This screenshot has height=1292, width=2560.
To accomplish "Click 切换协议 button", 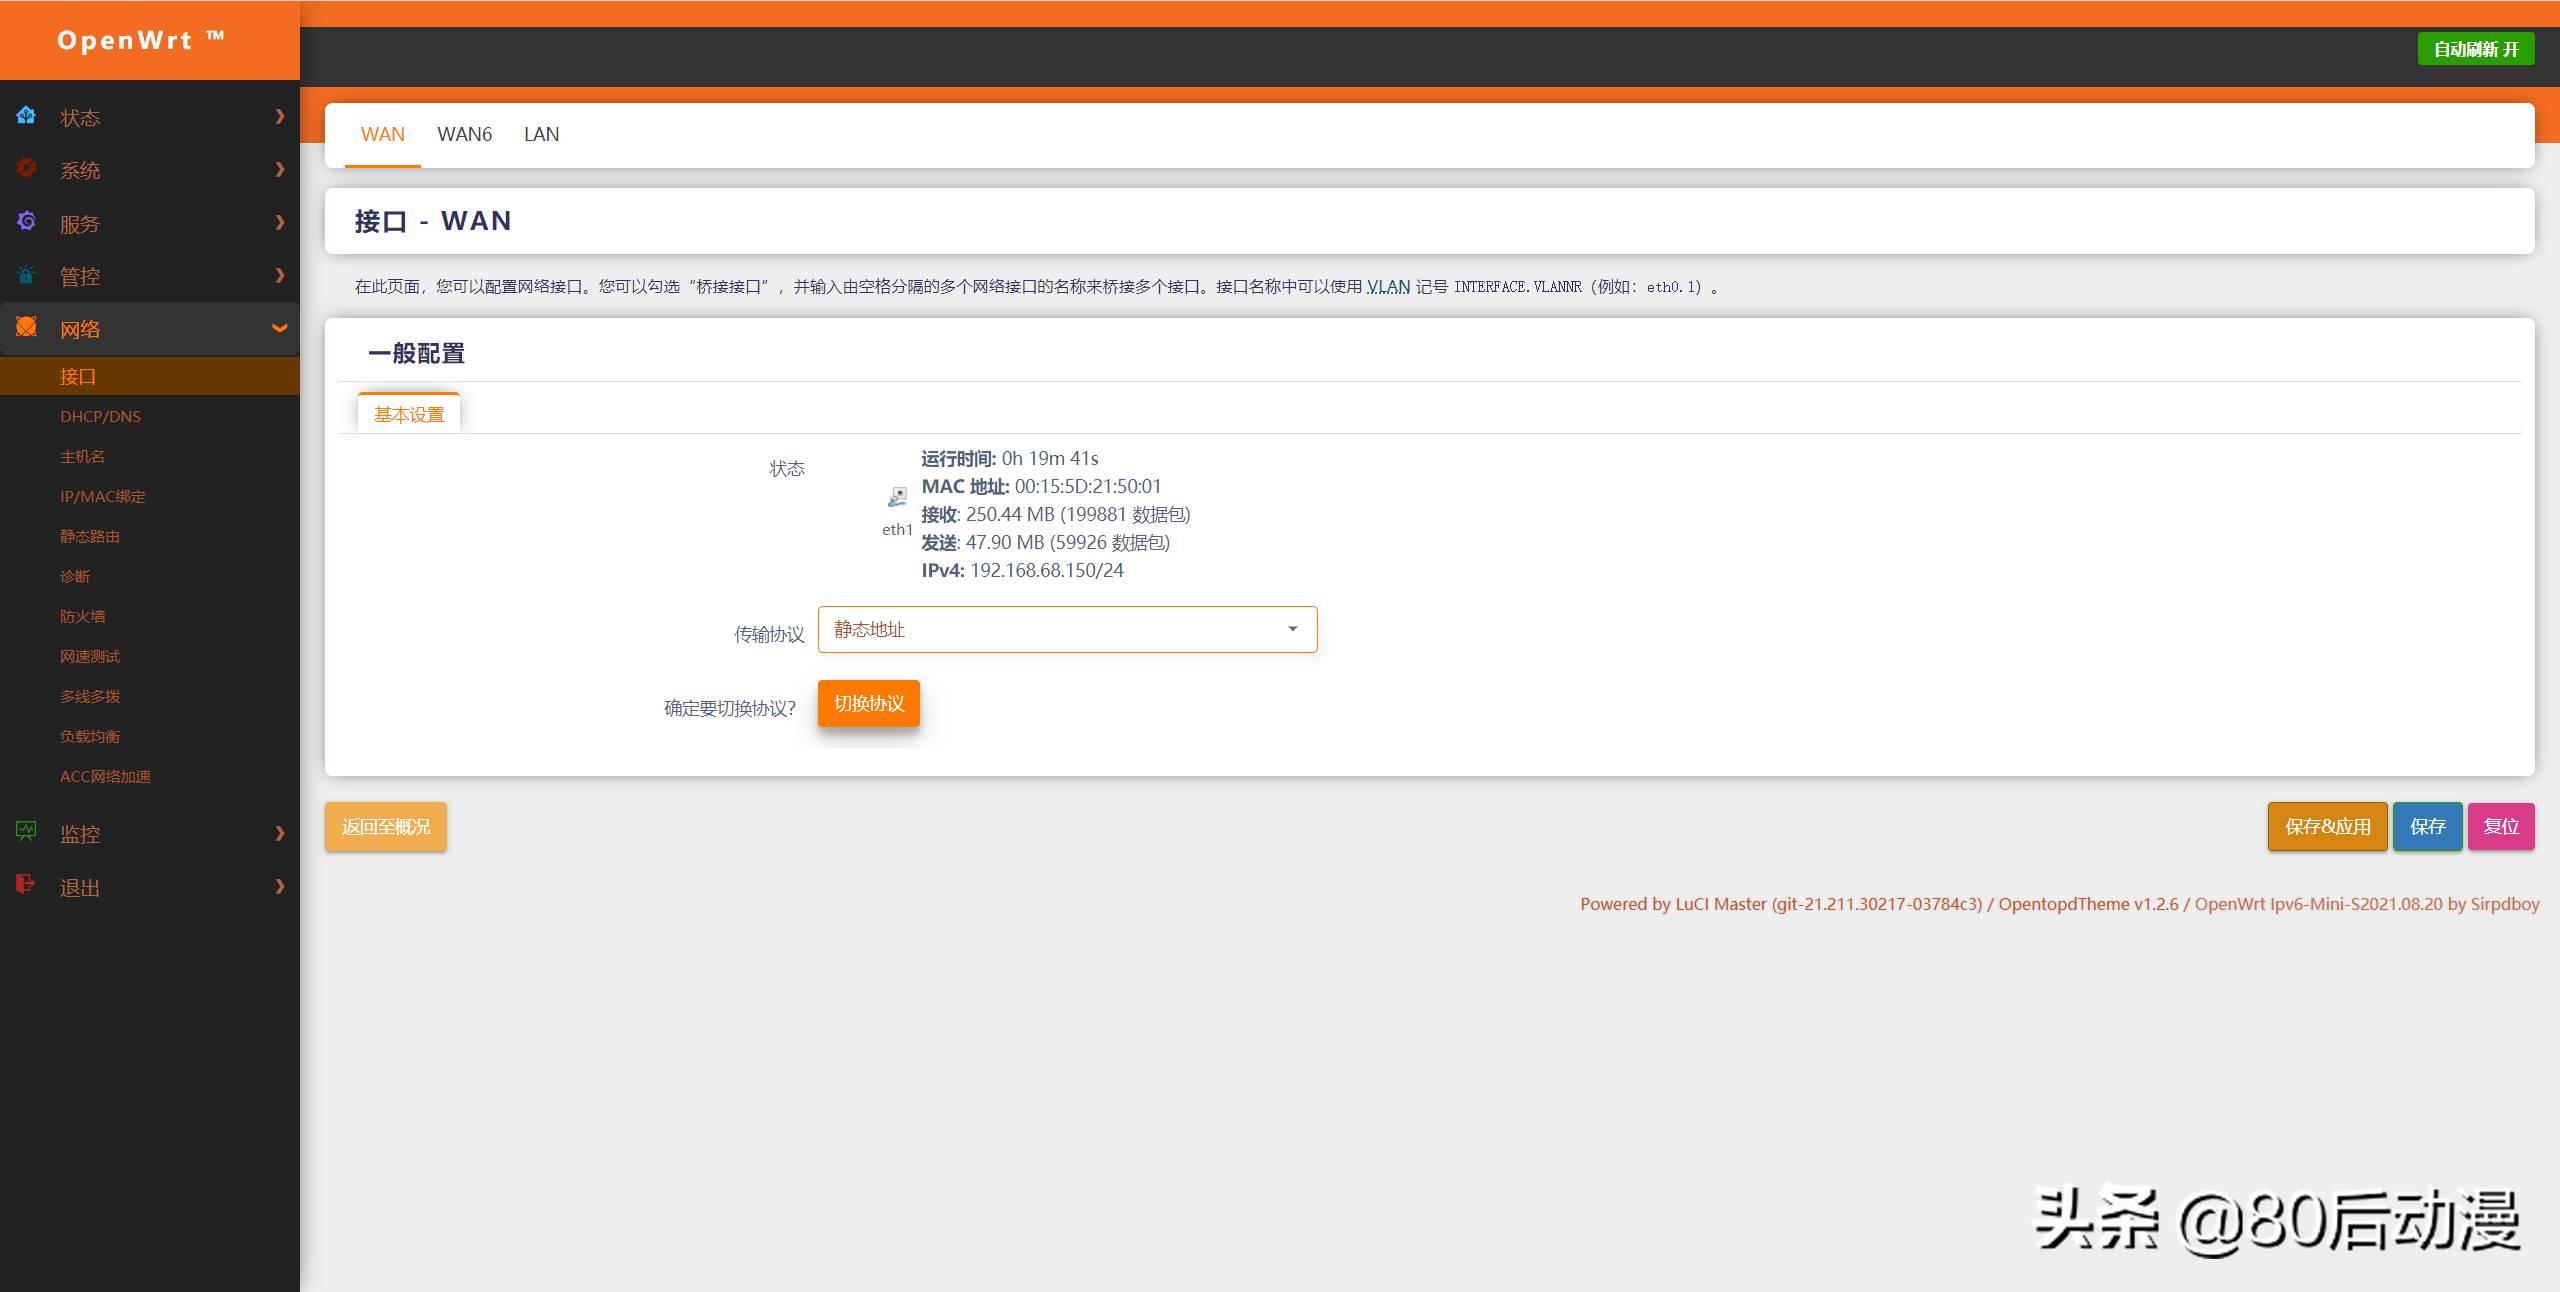I will click(868, 704).
